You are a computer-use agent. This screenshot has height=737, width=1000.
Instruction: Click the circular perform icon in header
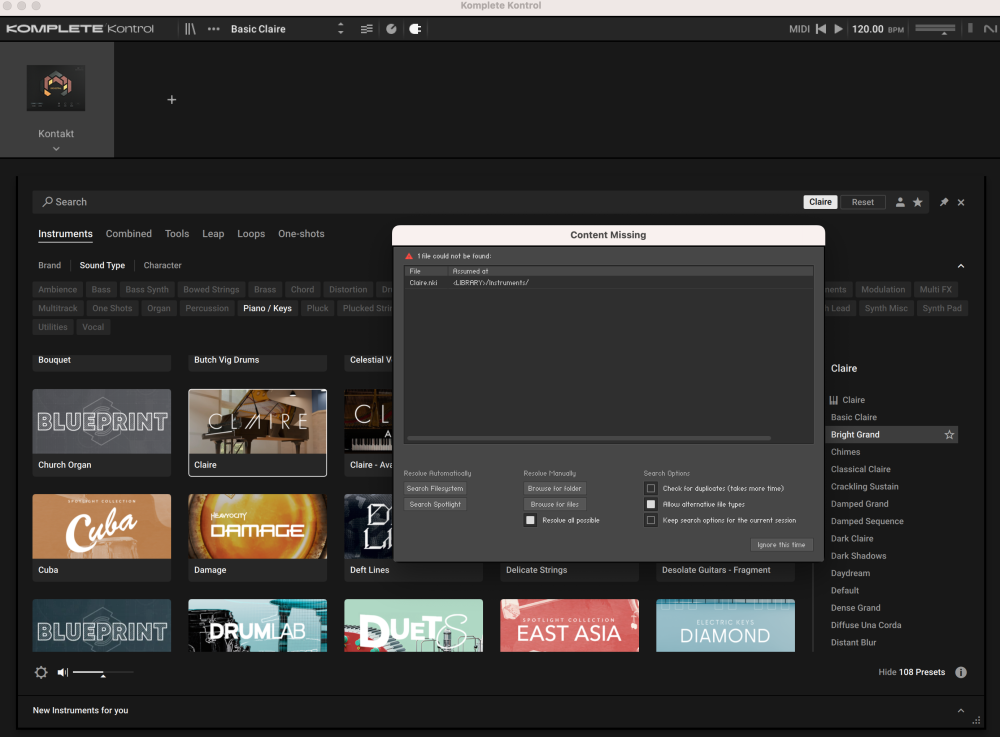click(x=392, y=29)
